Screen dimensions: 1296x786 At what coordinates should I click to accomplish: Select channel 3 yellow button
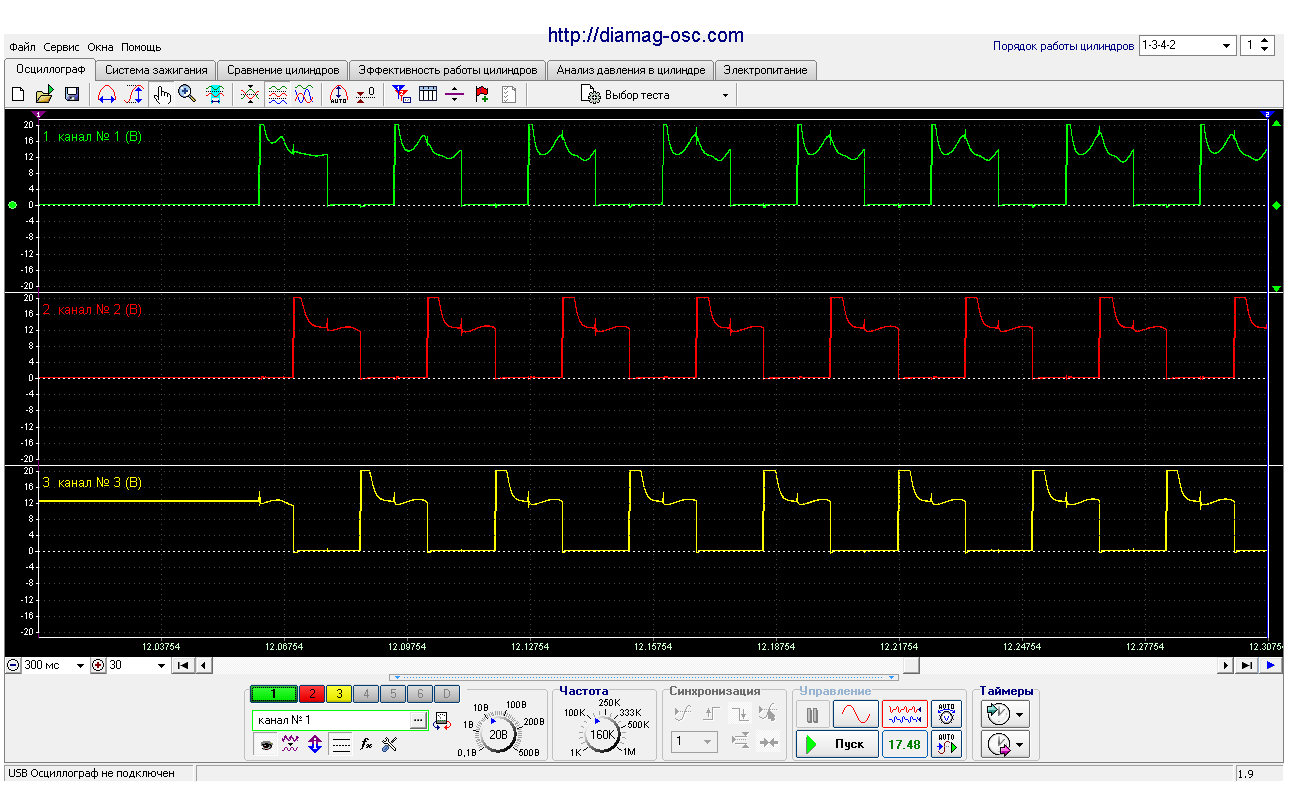[339, 694]
